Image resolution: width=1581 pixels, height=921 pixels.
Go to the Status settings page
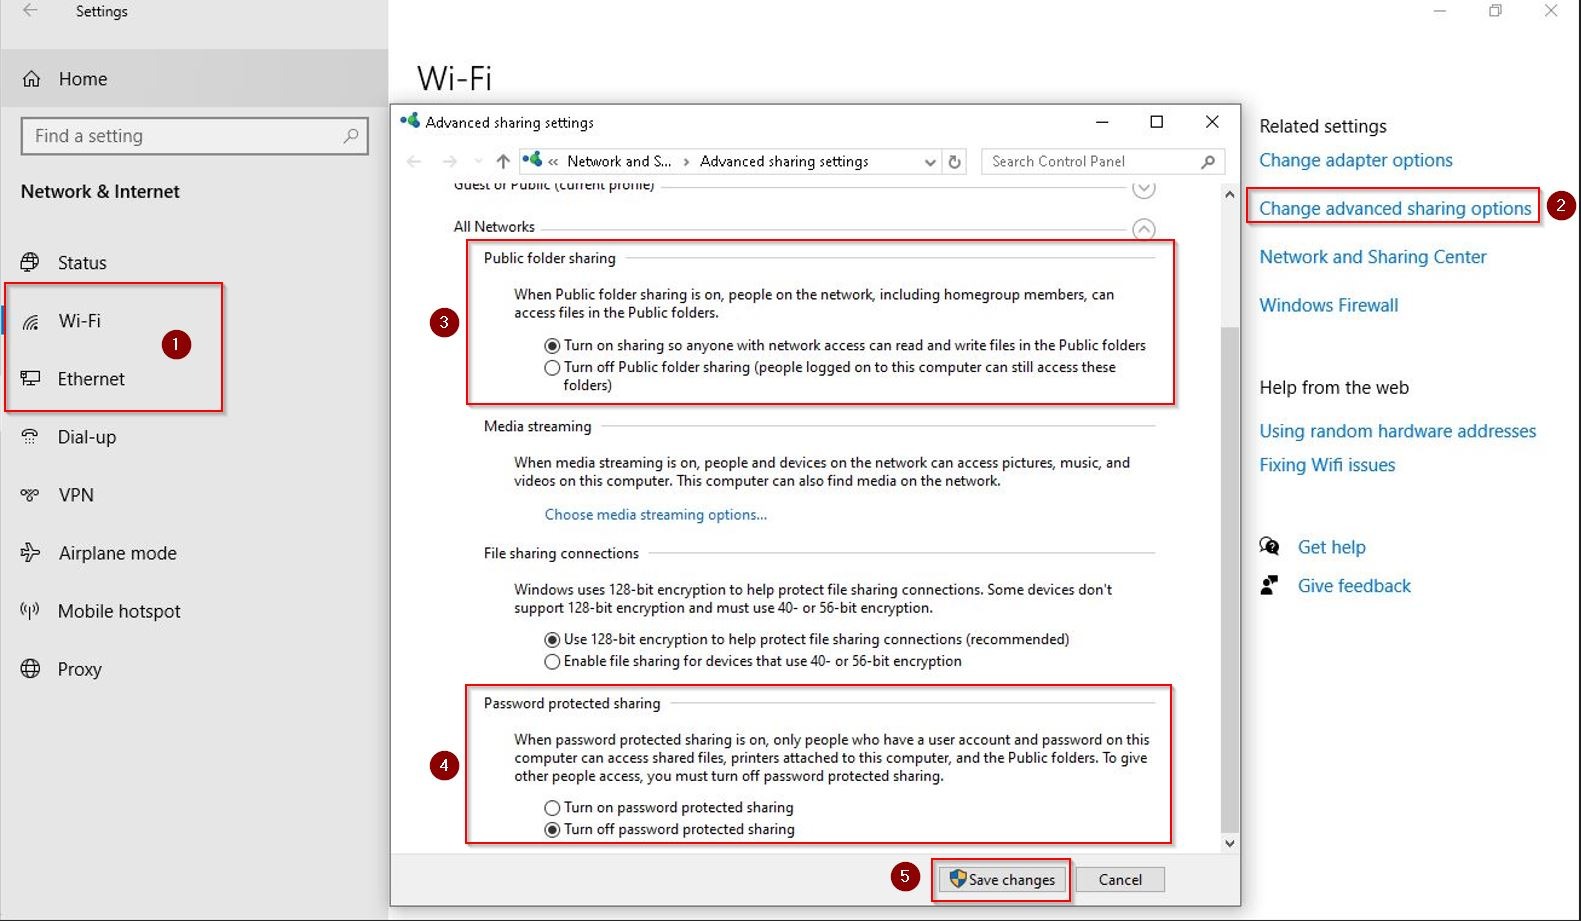pyautogui.click(x=82, y=263)
